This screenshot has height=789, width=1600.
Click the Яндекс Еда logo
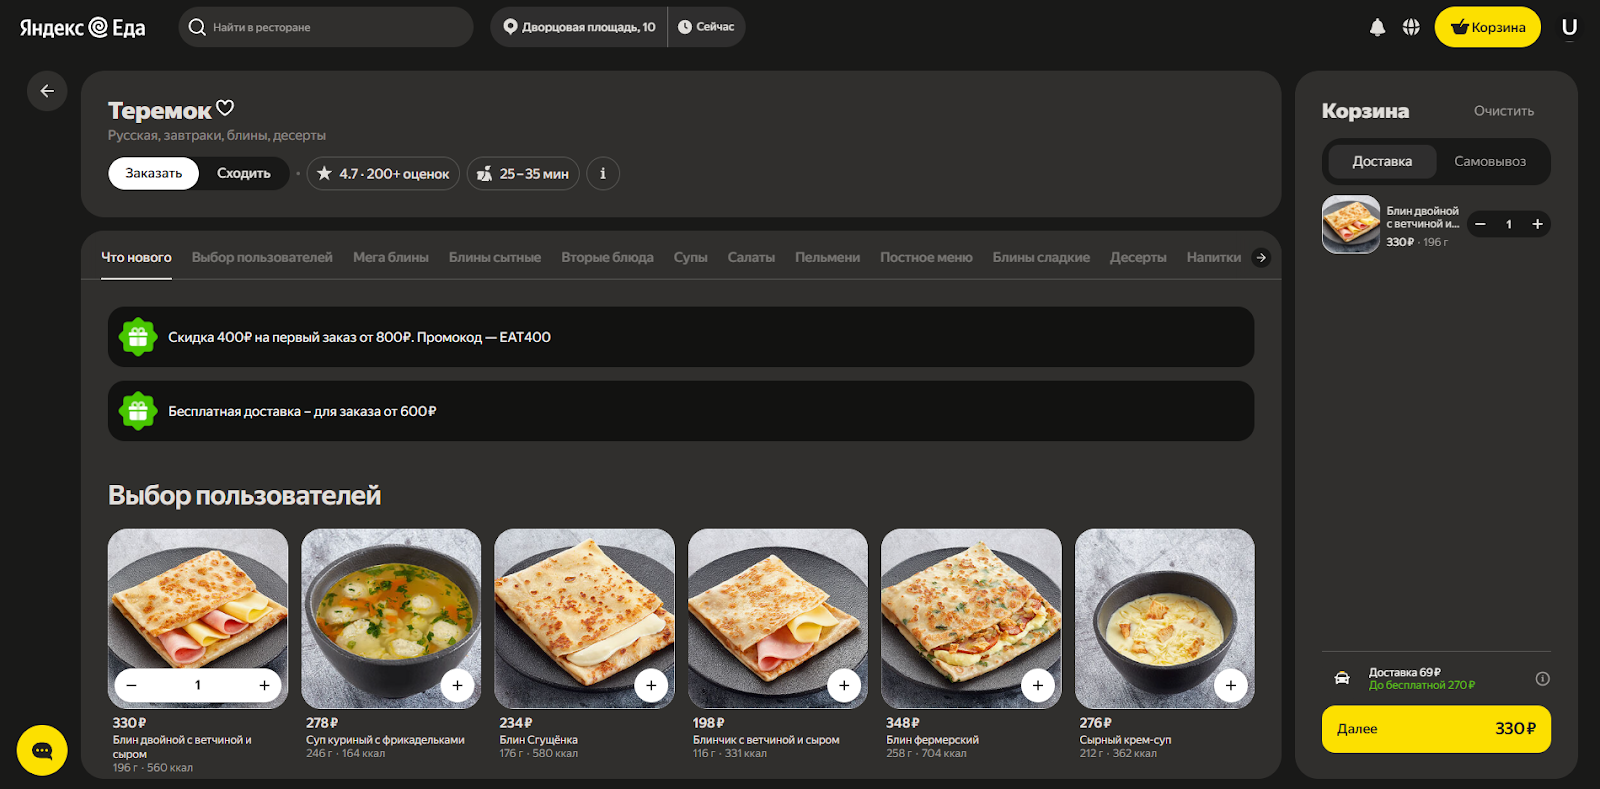pos(83,27)
